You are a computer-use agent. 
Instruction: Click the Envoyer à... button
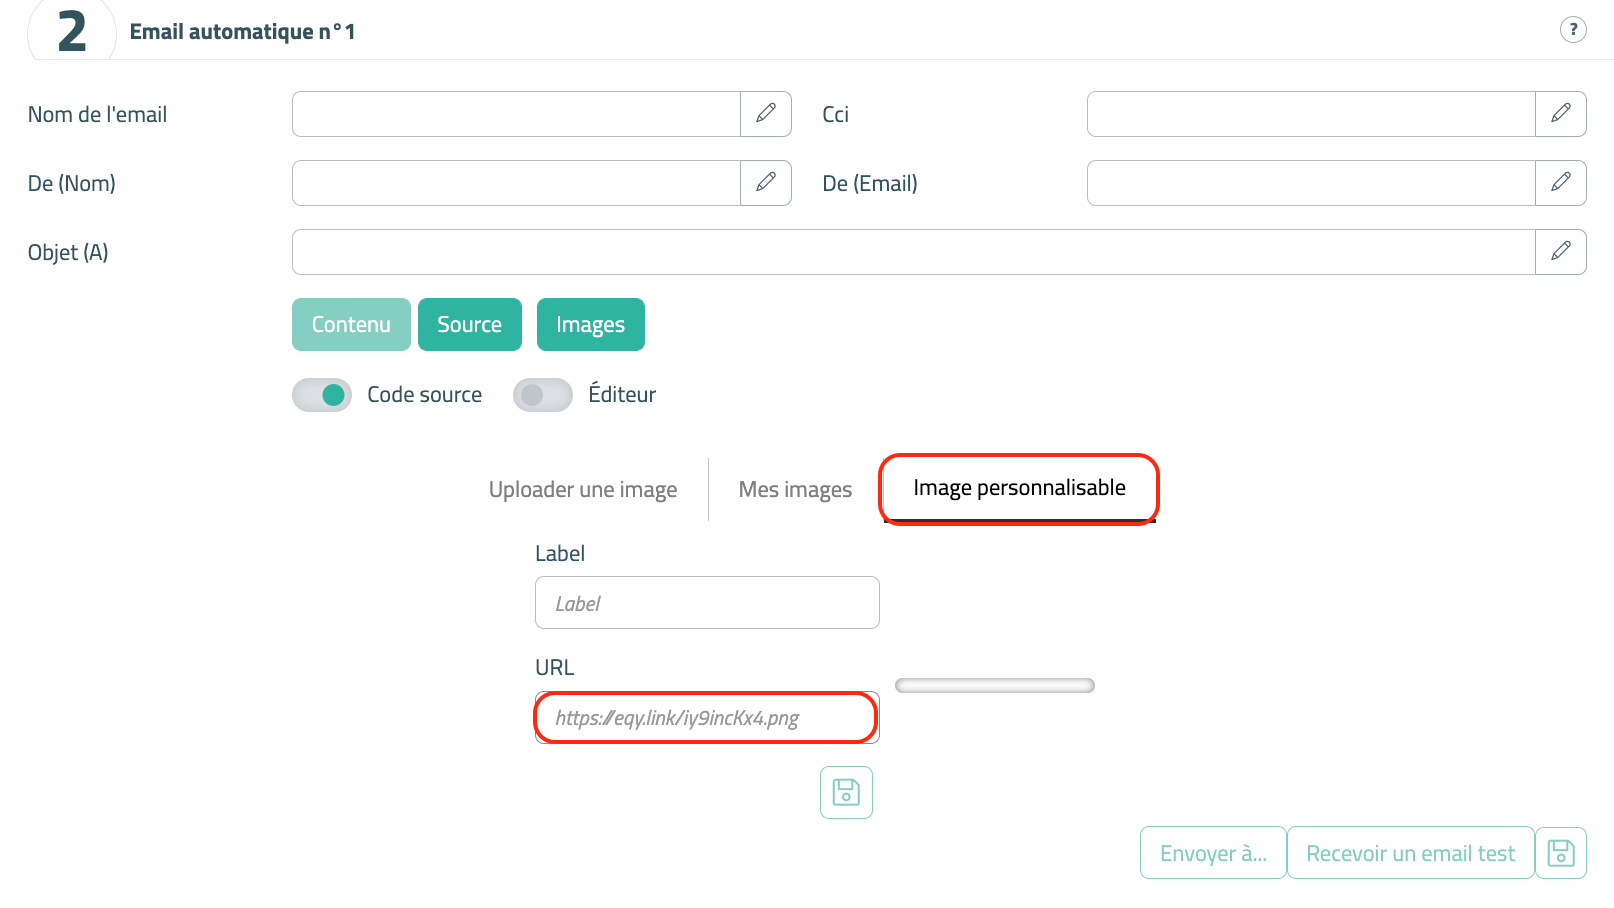pos(1213,853)
